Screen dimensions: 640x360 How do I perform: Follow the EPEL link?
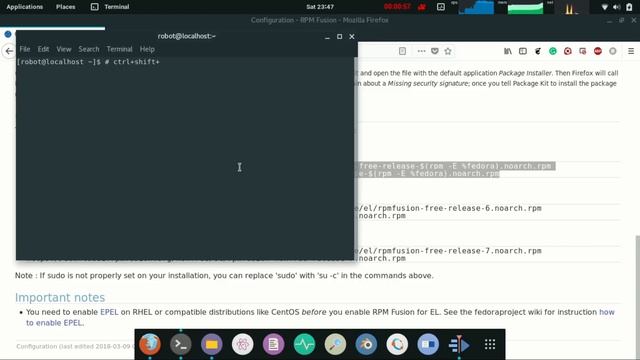[109, 312]
